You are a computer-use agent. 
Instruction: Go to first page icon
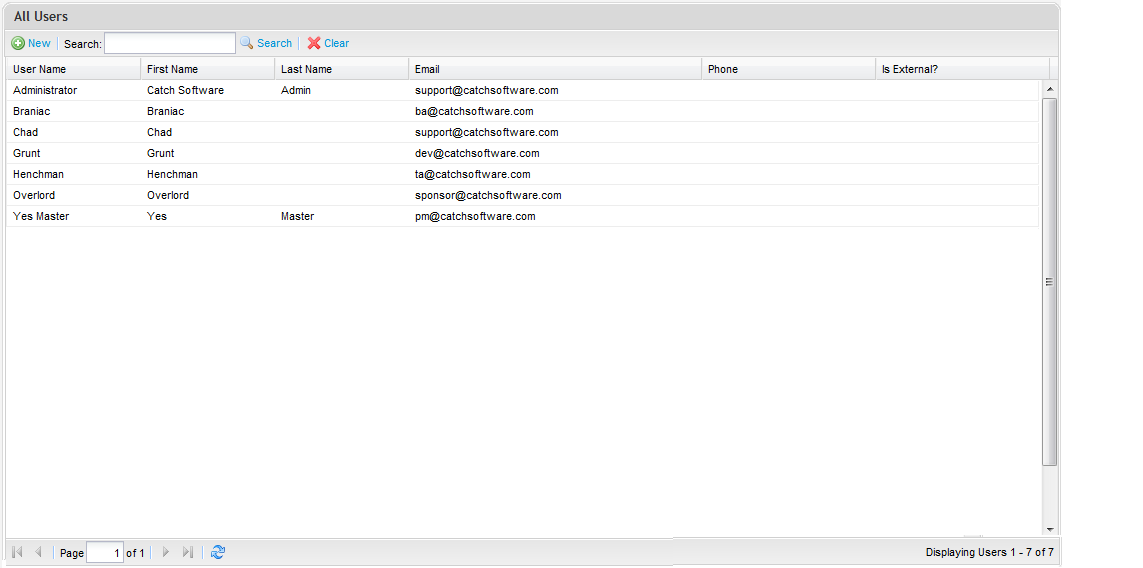click(18, 552)
